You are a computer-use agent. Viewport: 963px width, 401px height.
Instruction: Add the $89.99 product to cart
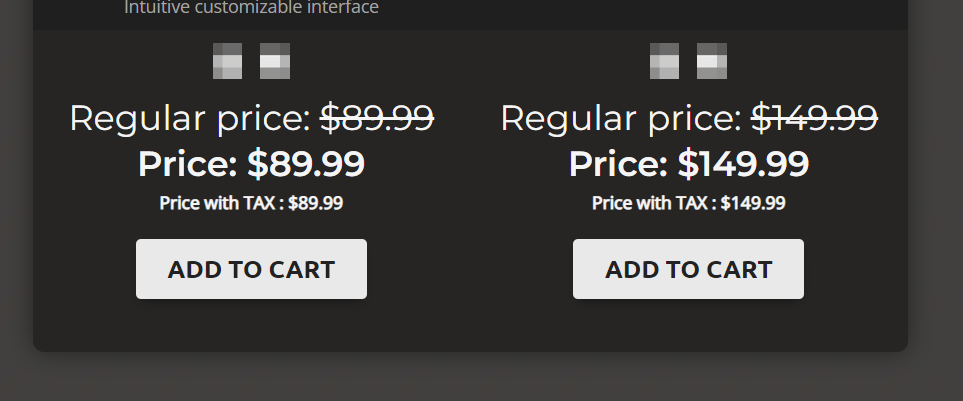(x=251, y=269)
